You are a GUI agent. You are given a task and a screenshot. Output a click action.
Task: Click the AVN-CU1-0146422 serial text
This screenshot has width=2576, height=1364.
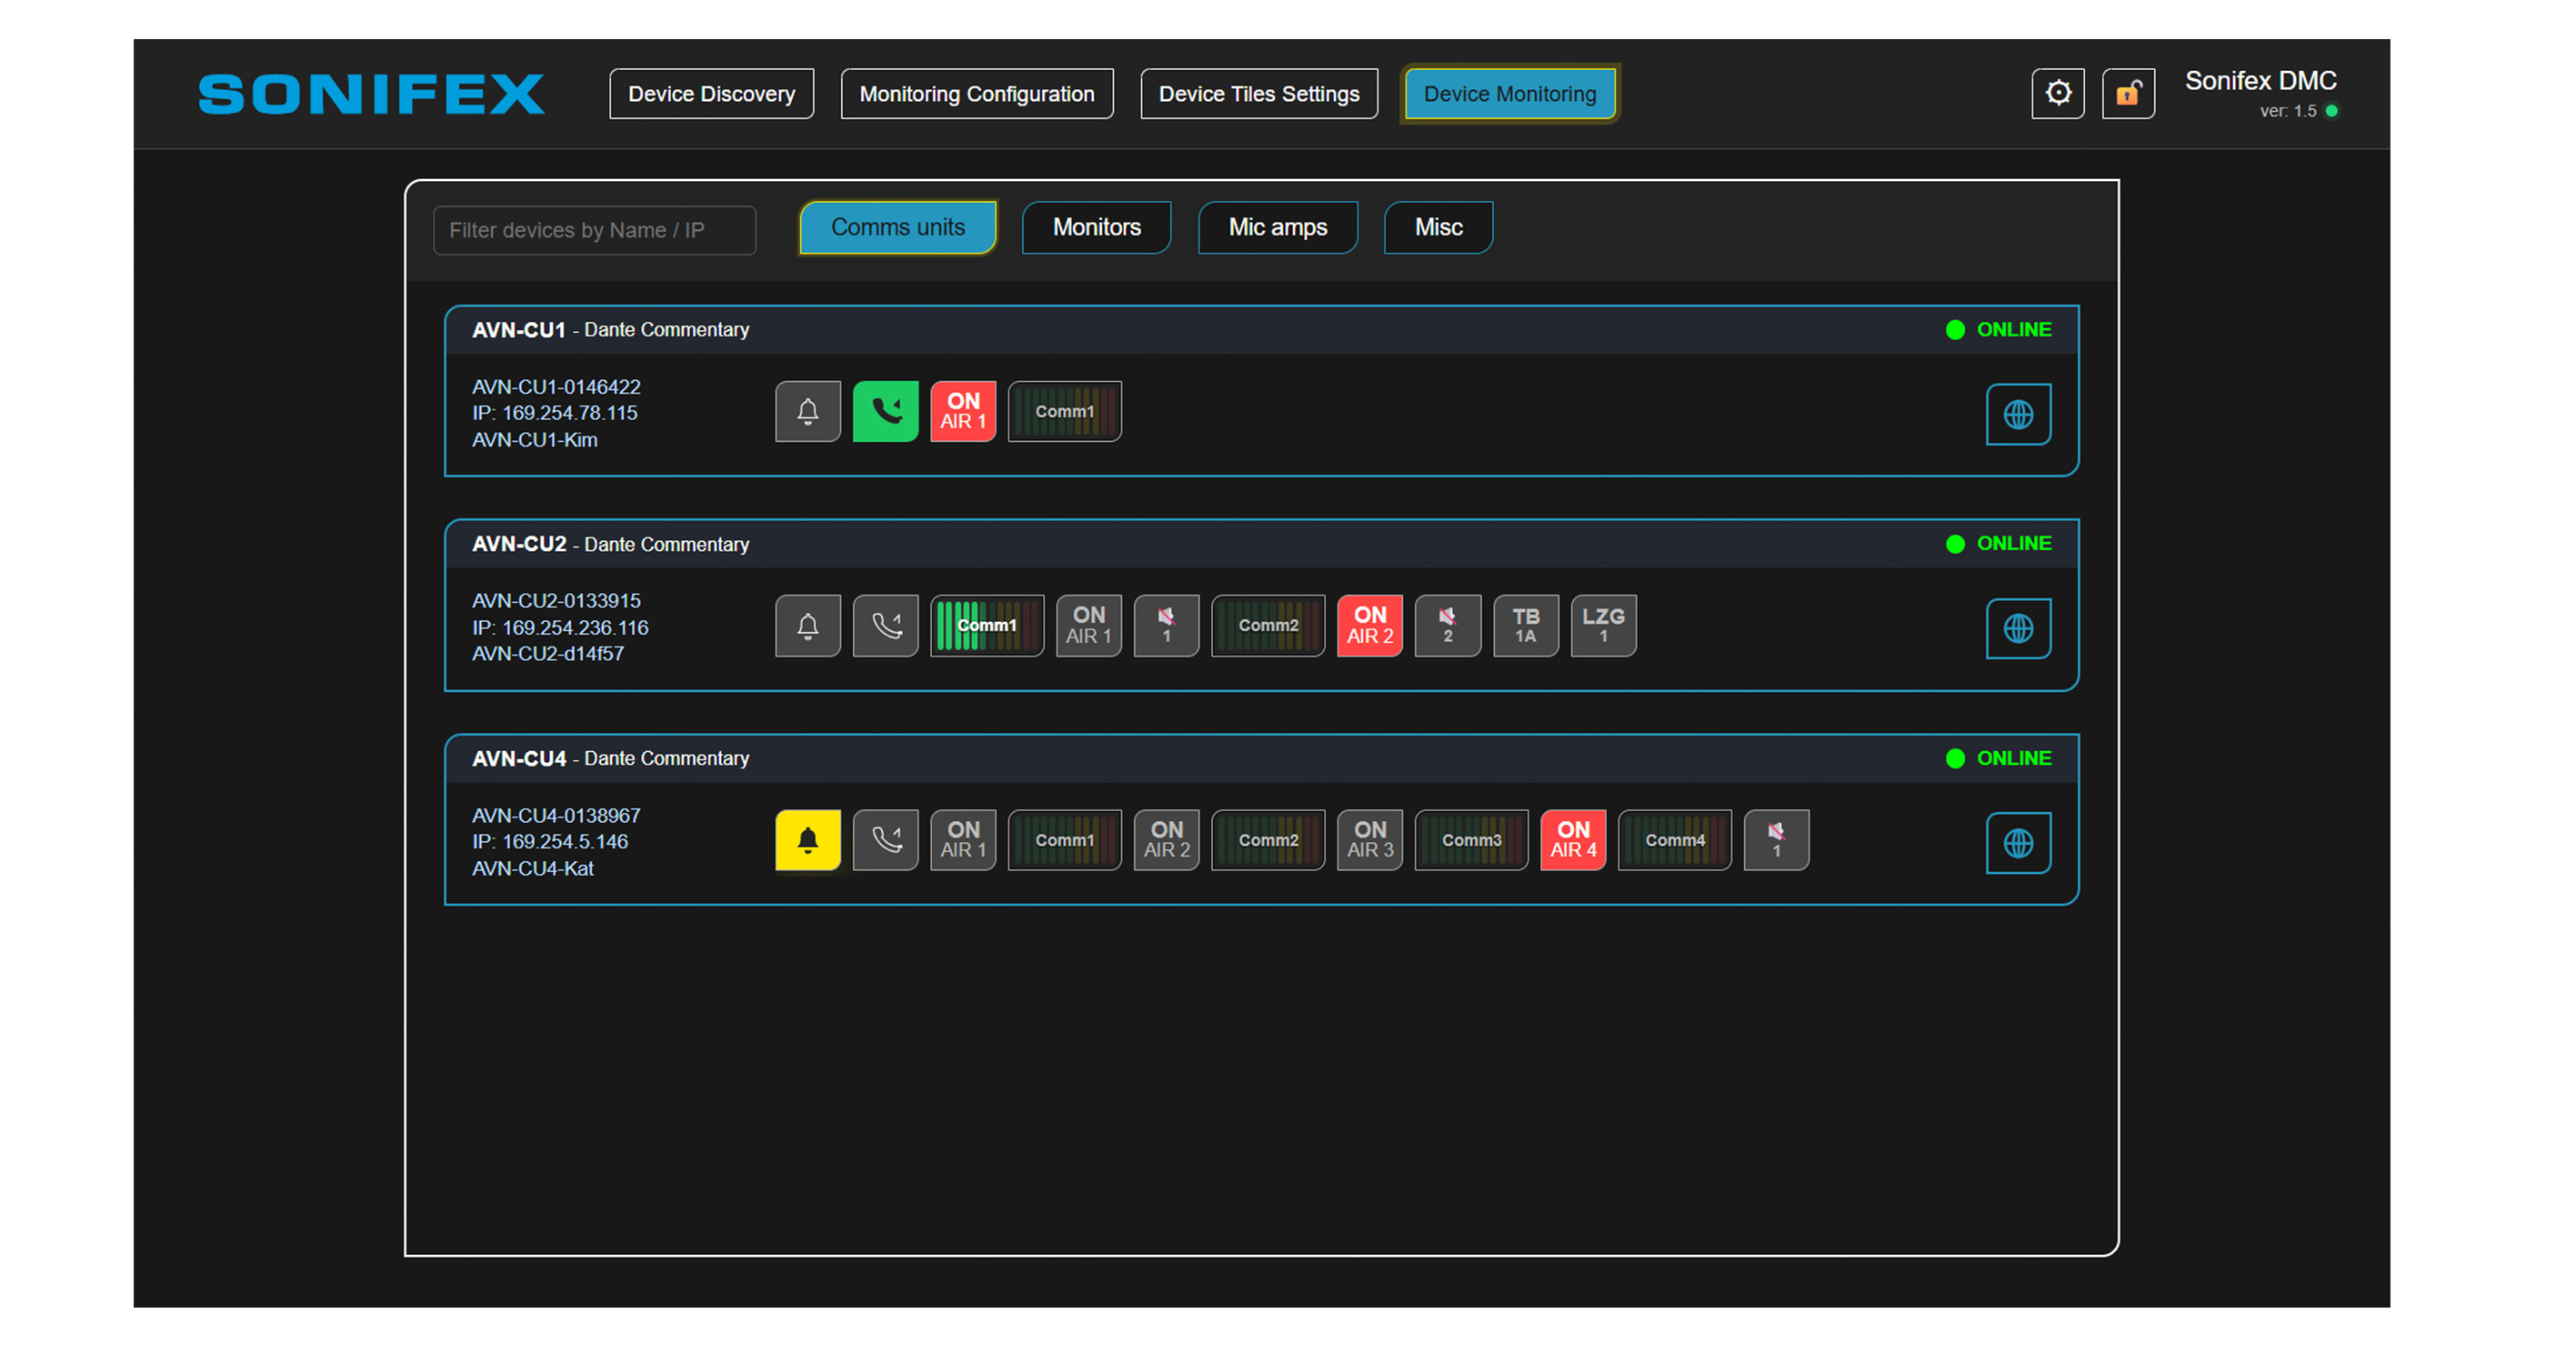tap(557, 387)
